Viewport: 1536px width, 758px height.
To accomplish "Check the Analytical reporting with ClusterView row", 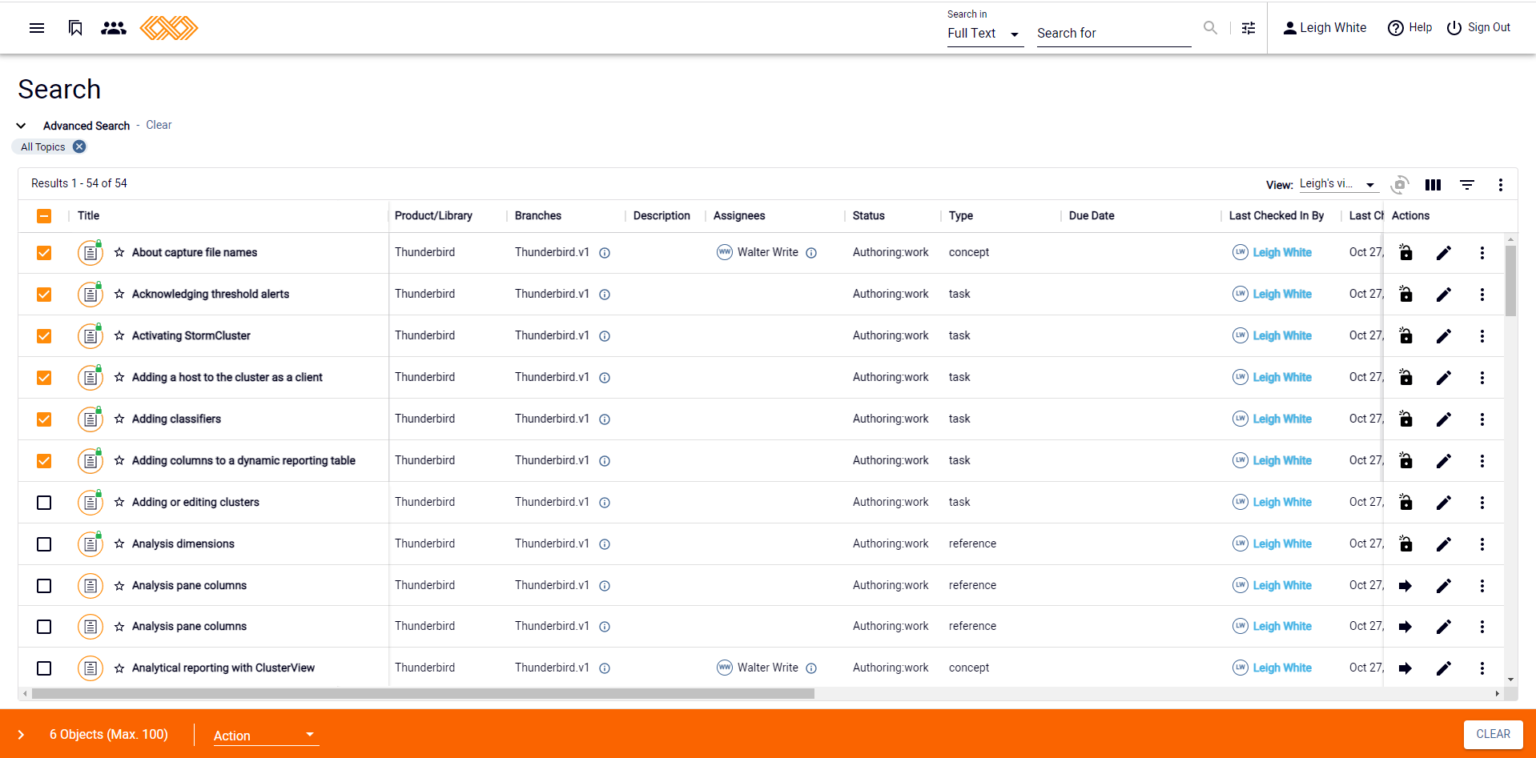I will point(44,668).
